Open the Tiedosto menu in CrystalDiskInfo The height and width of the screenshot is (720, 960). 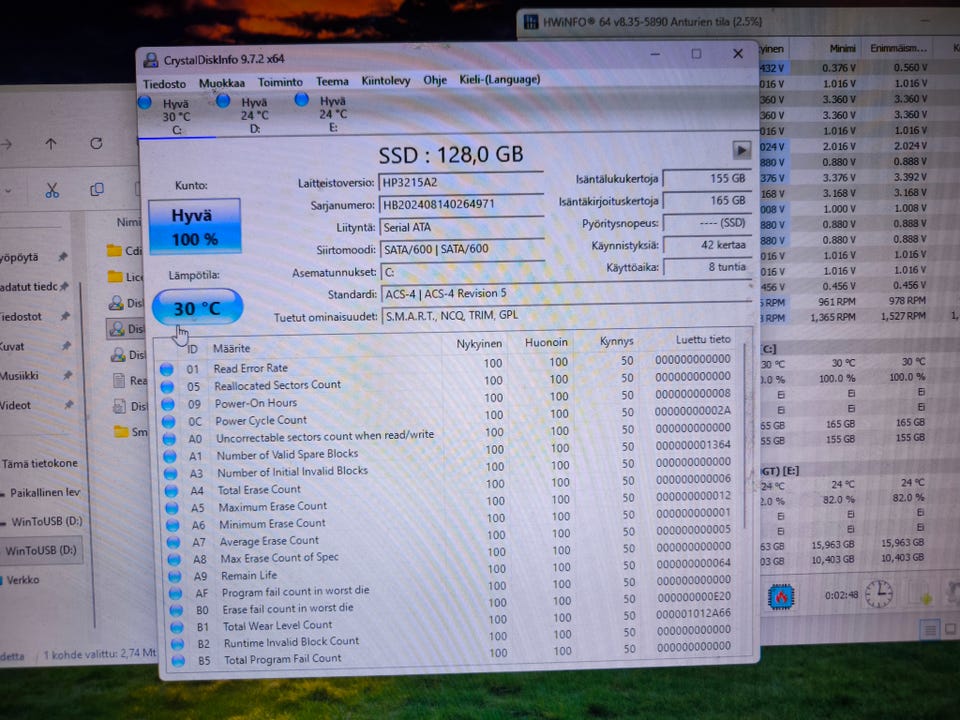coord(164,84)
